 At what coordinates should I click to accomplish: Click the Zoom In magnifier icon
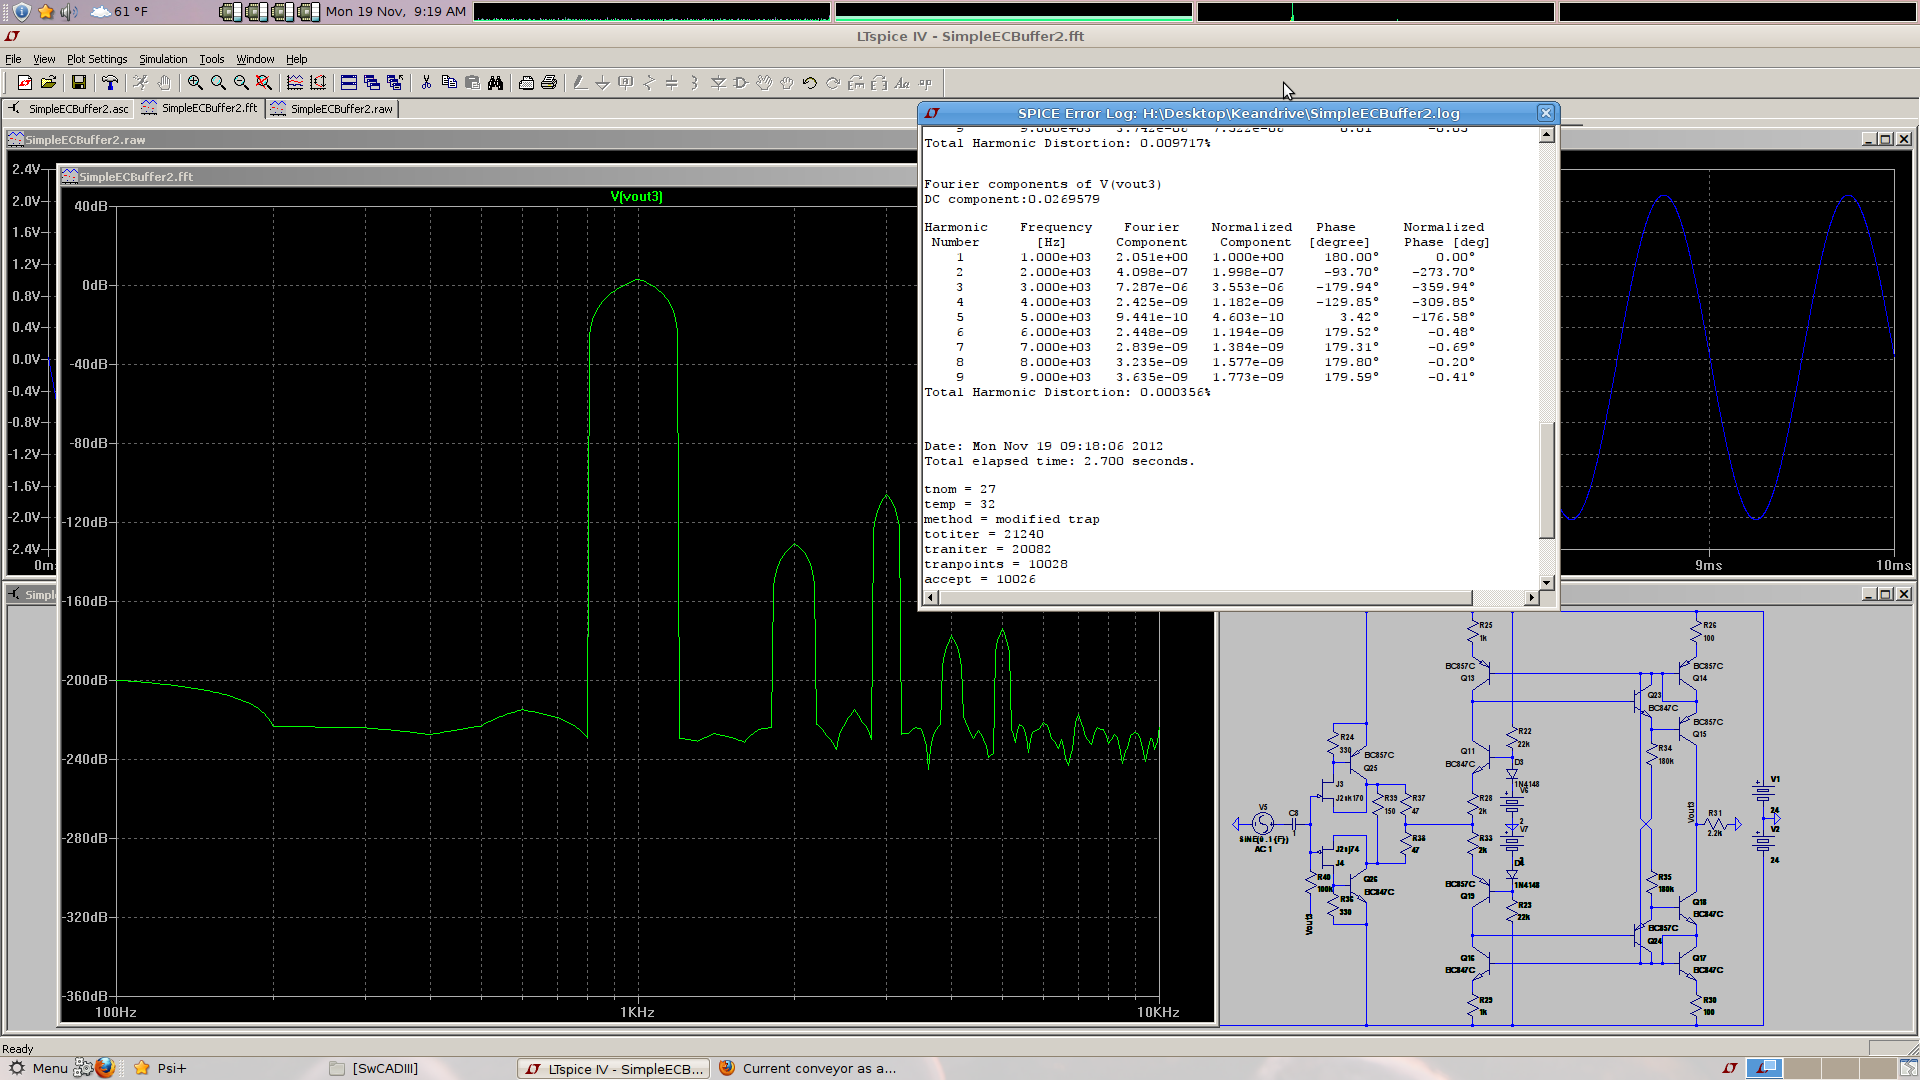click(x=195, y=83)
